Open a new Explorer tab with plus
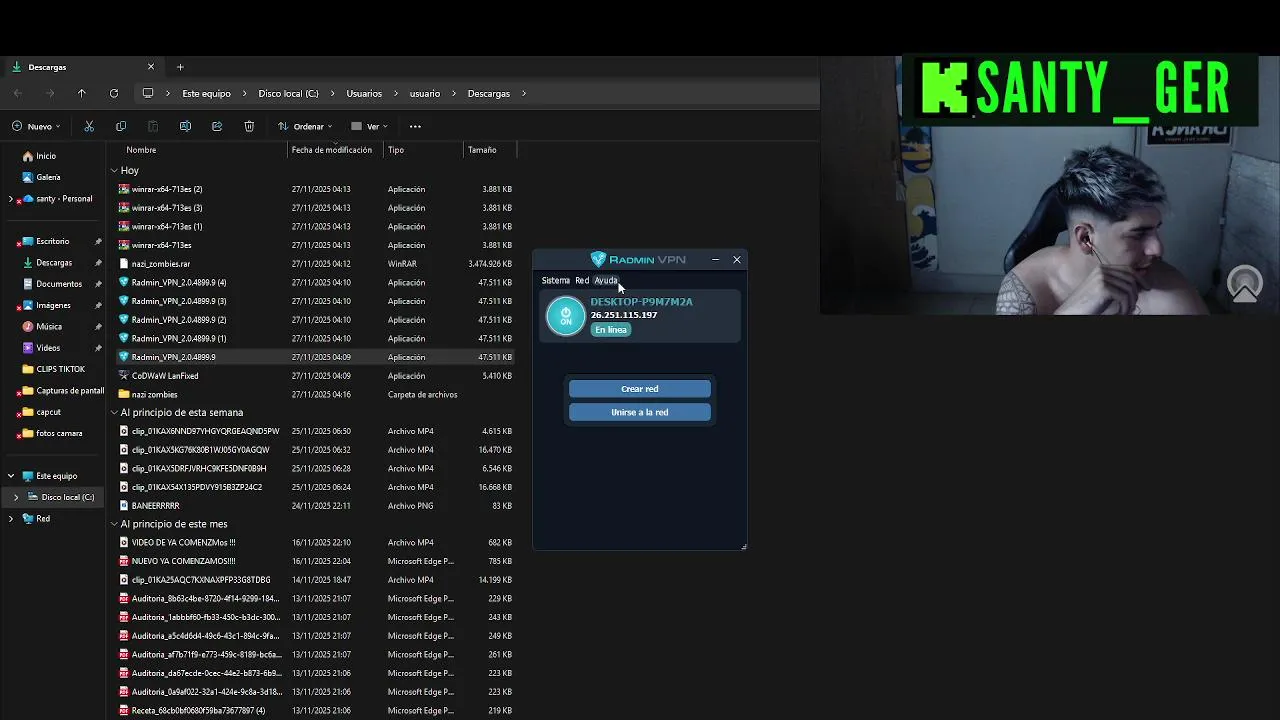 (x=180, y=67)
